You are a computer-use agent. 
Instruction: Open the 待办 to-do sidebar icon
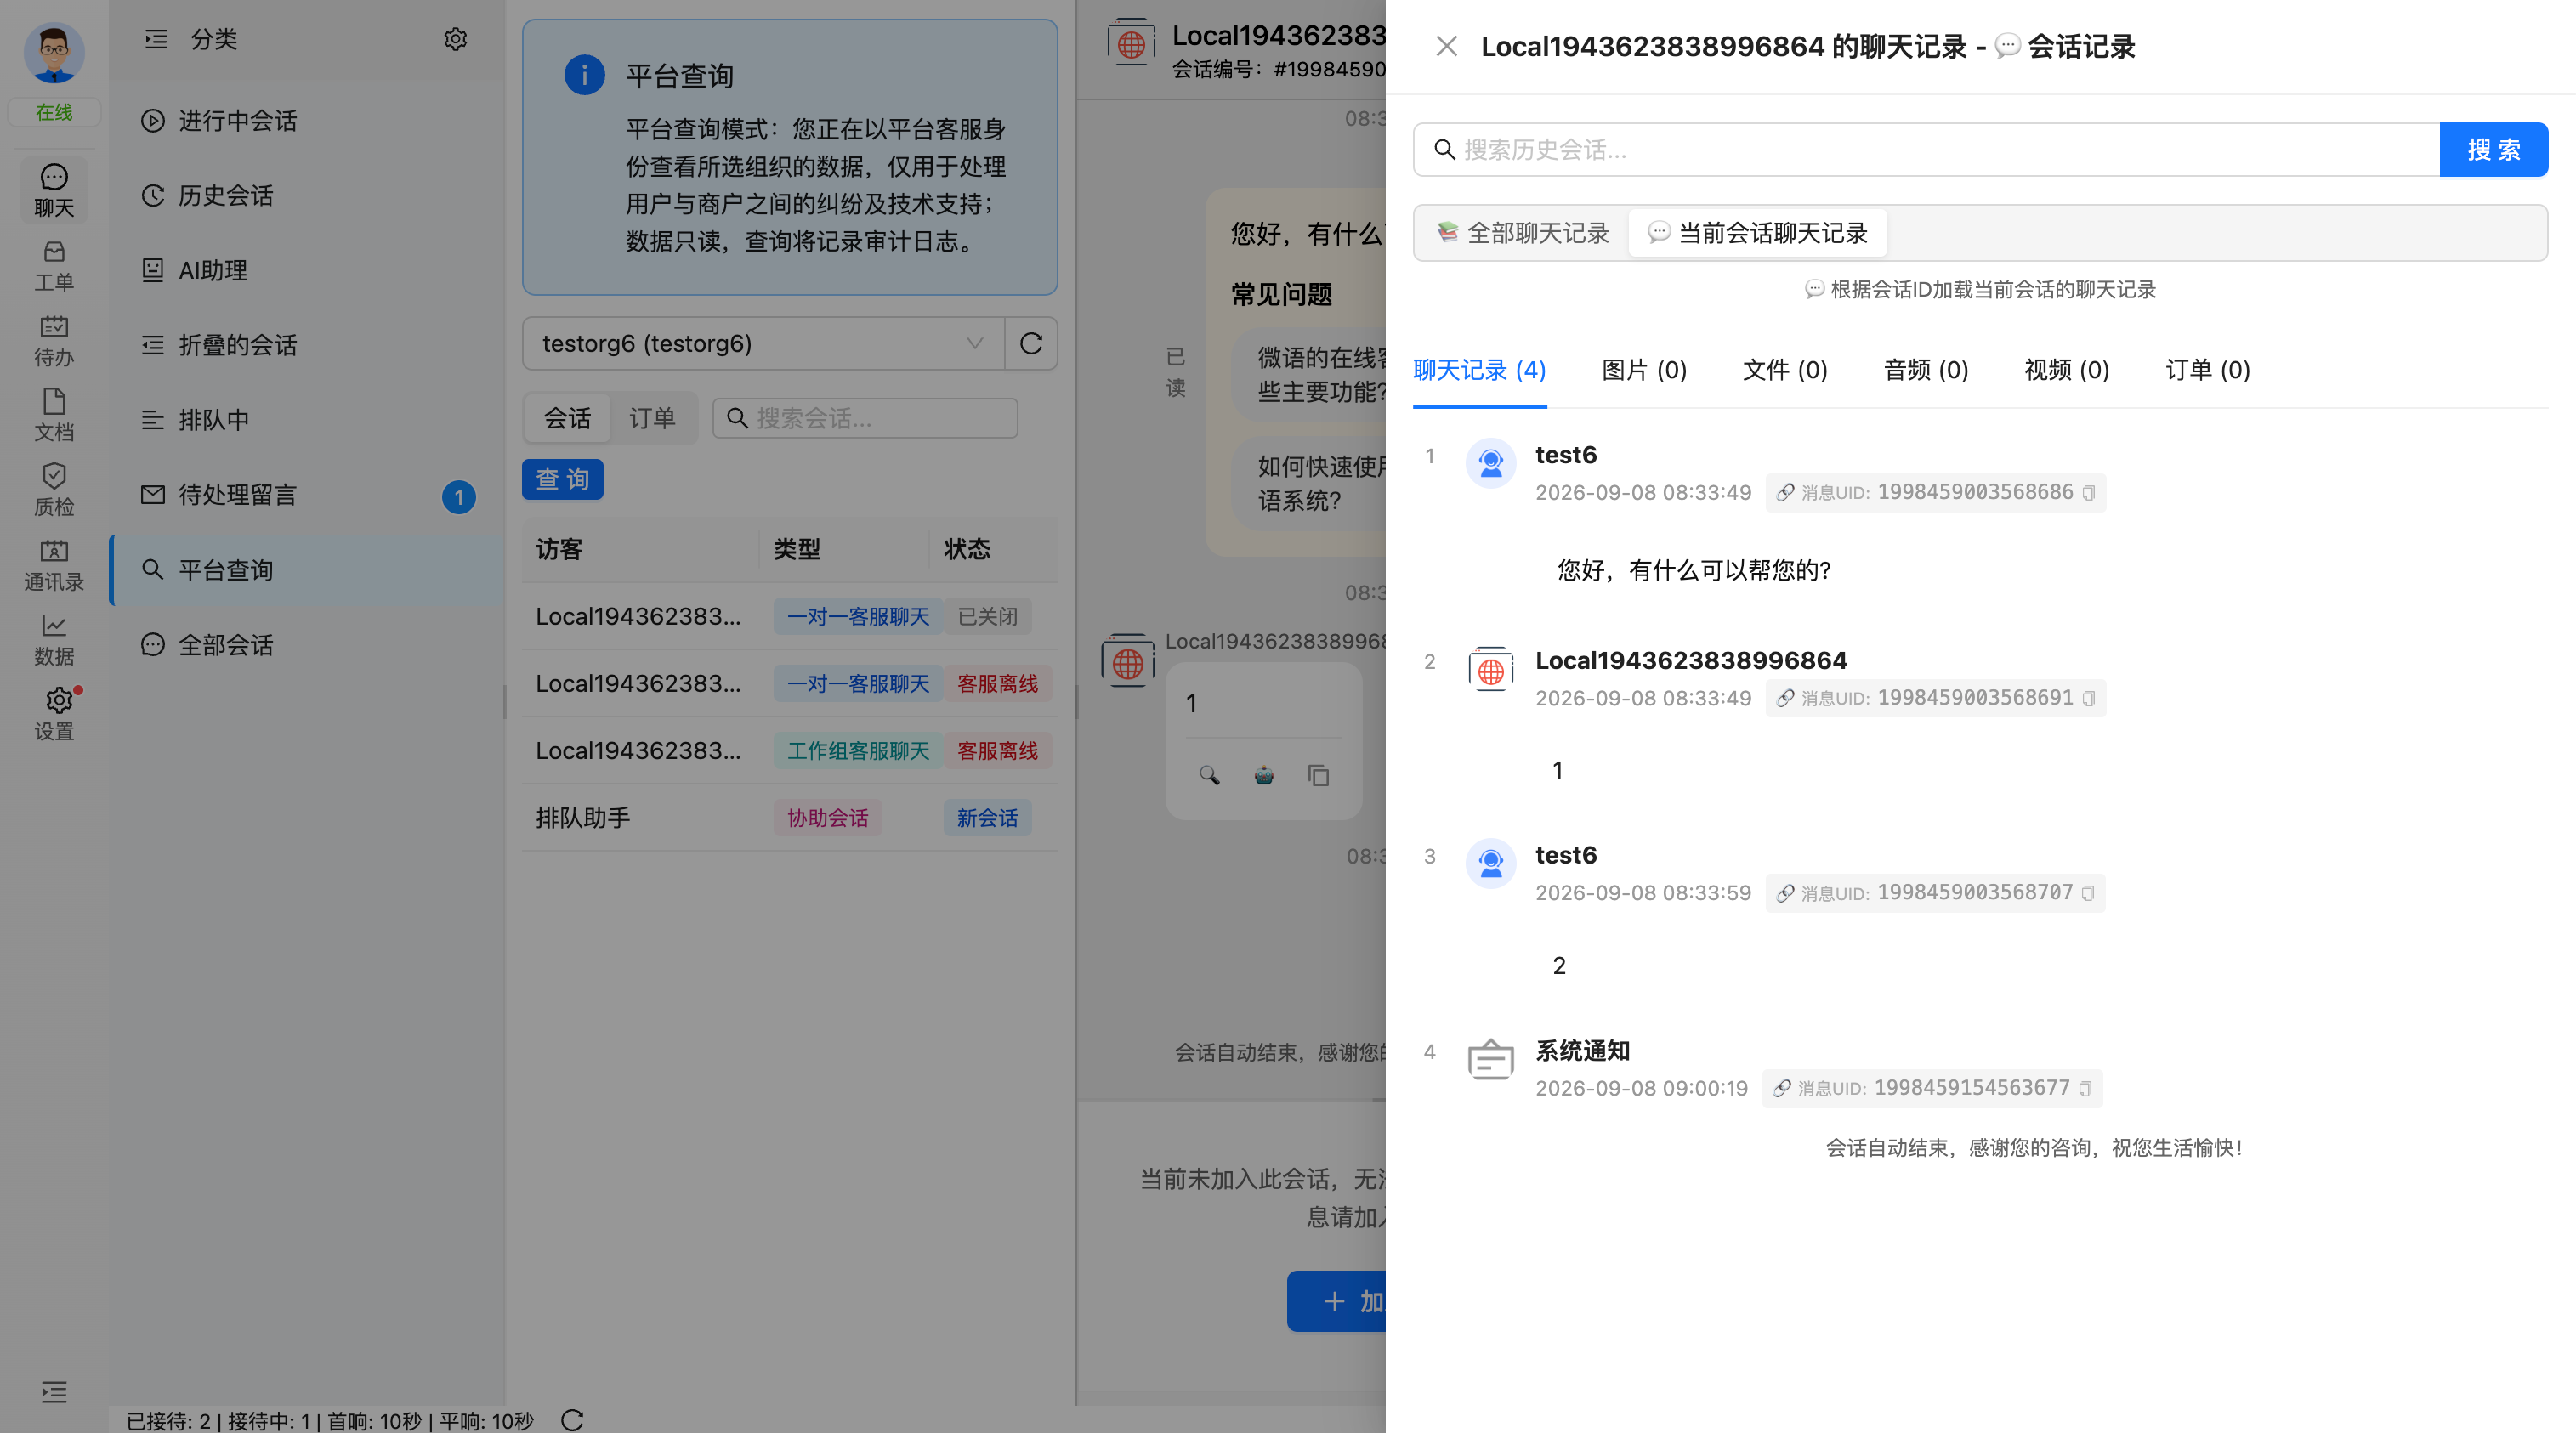(54, 341)
